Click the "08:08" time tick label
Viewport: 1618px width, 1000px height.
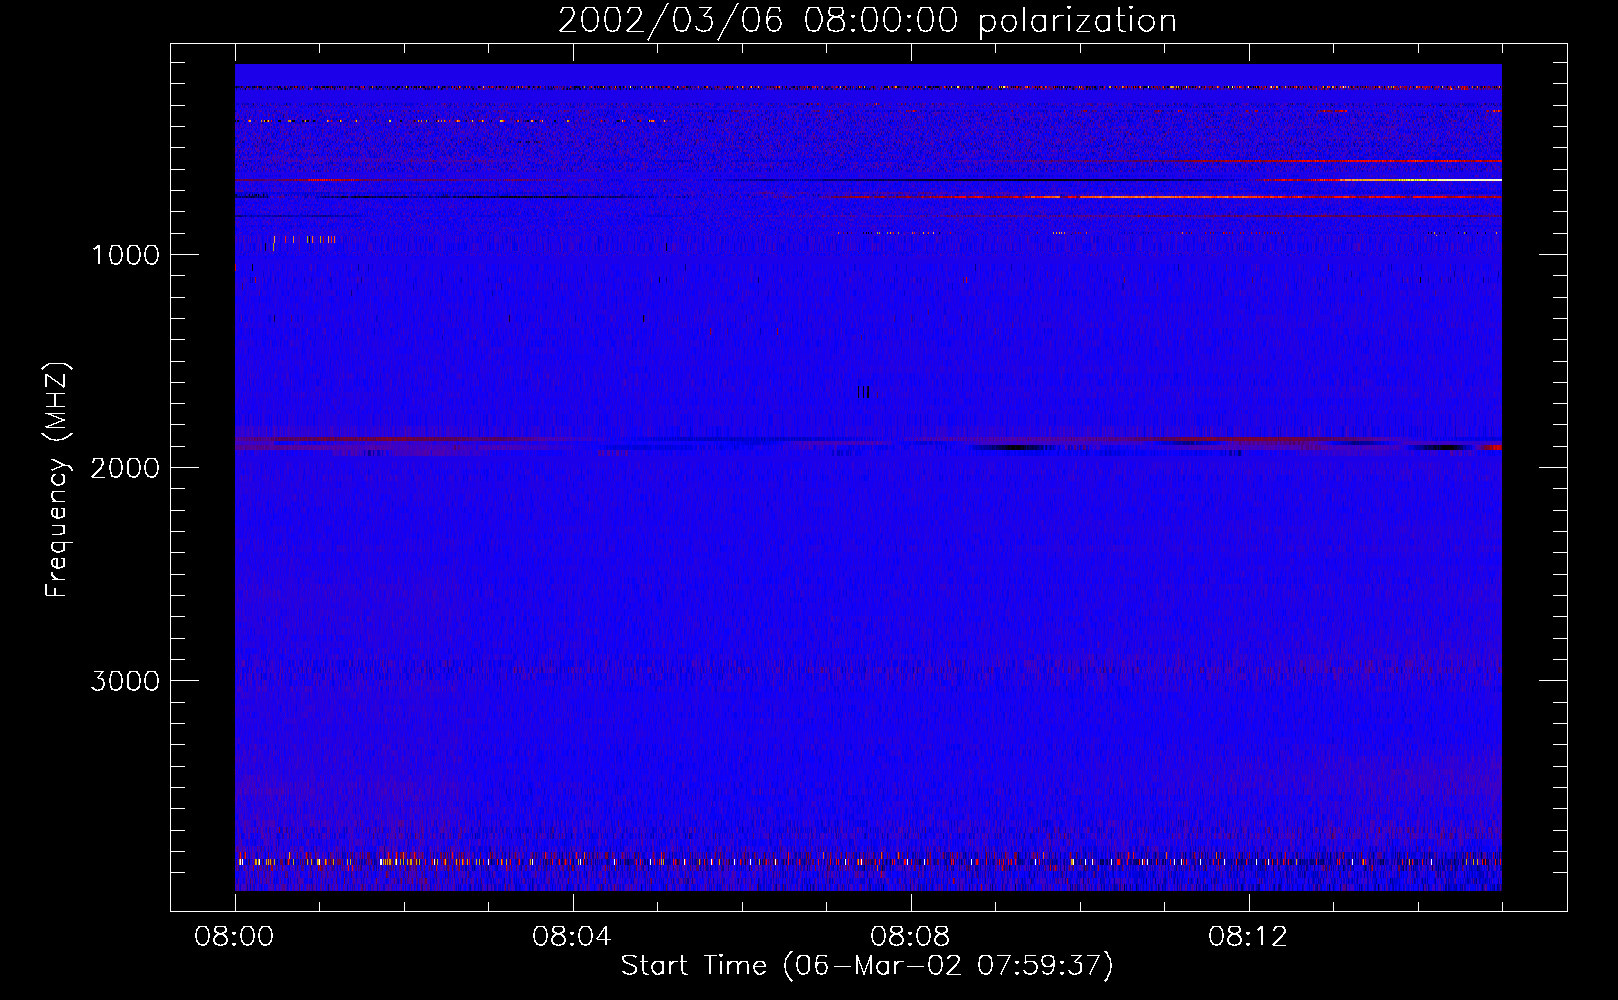[x=910, y=937]
